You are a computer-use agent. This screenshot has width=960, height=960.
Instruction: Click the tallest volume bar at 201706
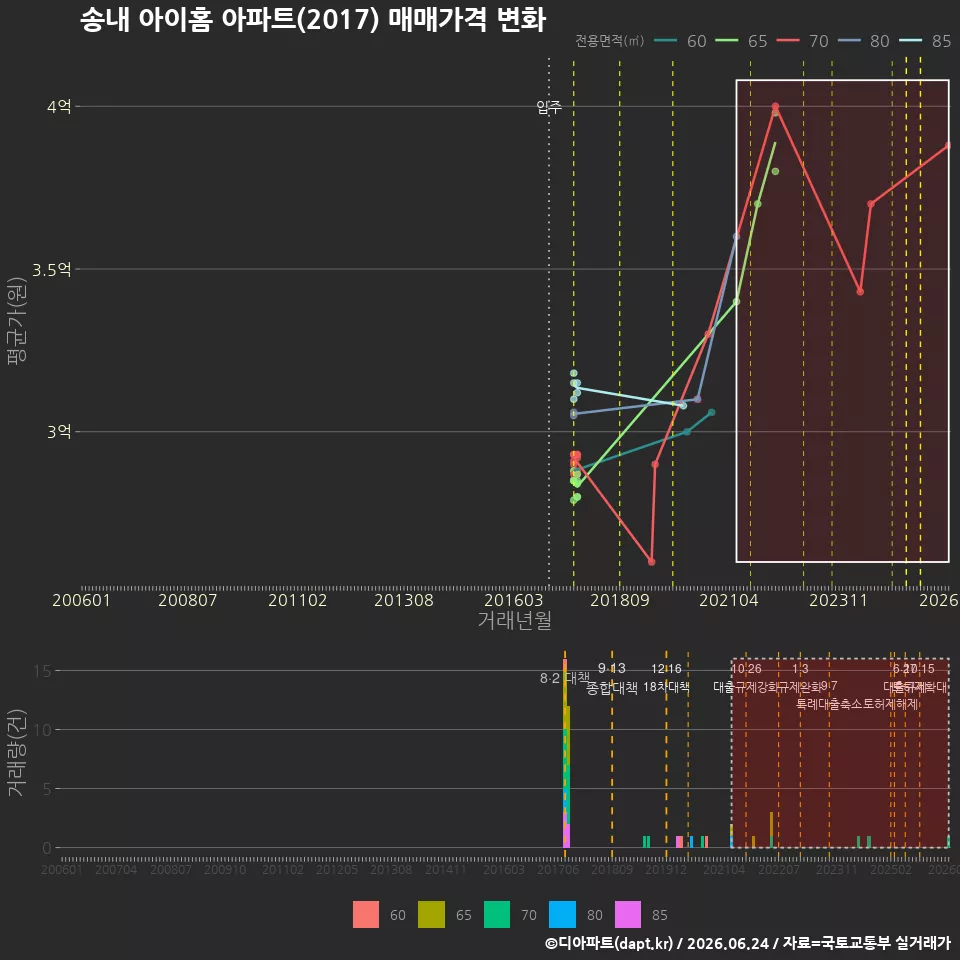tap(565, 754)
